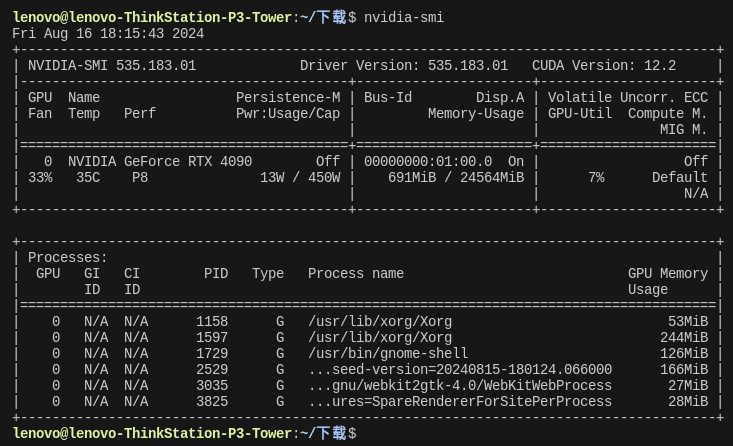The height and width of the screenshot is (446, 733).
Task: Select /usr/lib/xorg/Xorg for PID 1597
Action: point(380,338)
